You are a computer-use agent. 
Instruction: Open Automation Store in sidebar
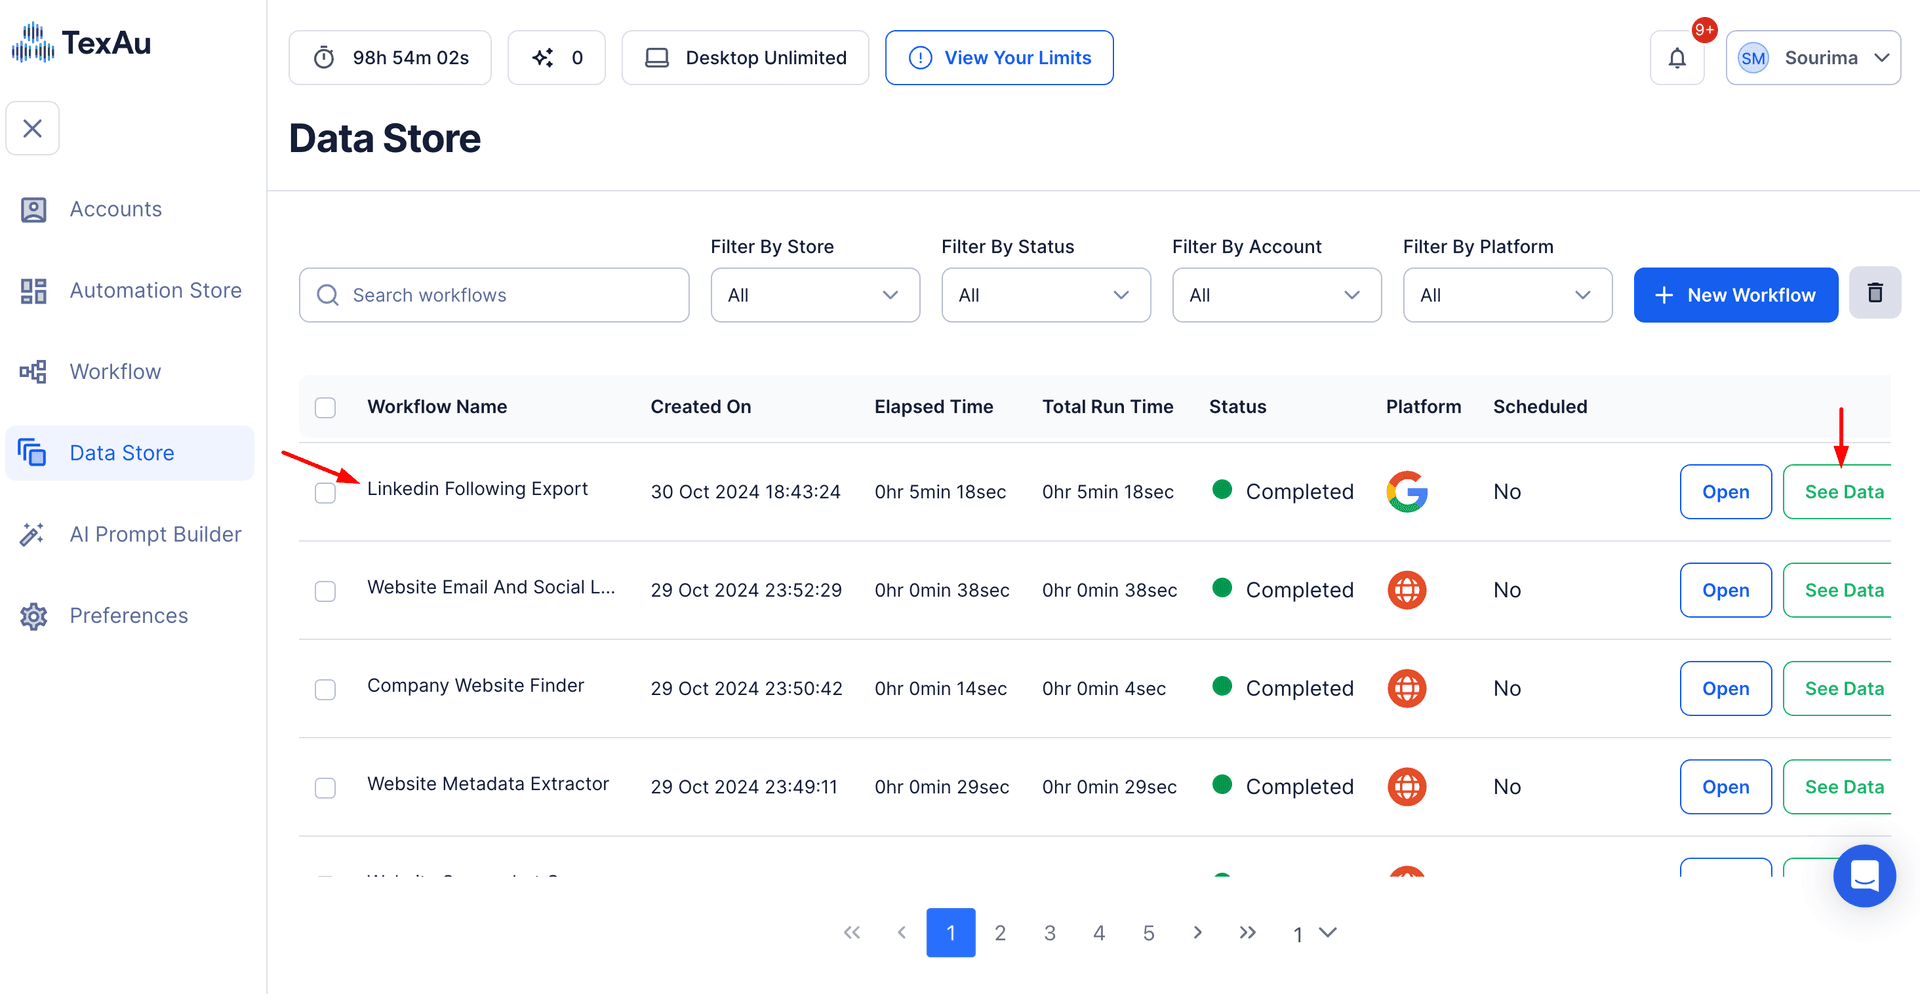tap(155, 291)
